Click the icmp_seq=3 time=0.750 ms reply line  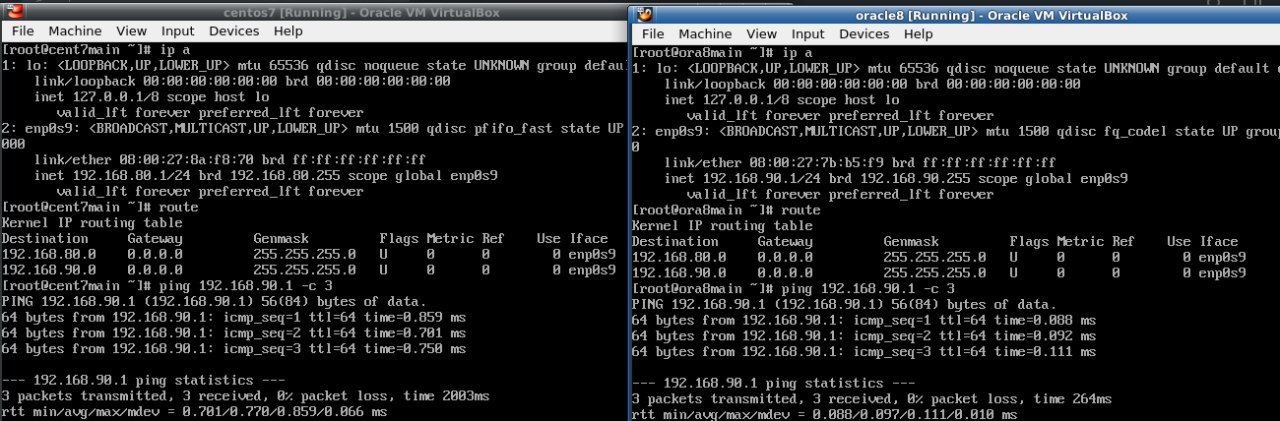click(234, 349)
